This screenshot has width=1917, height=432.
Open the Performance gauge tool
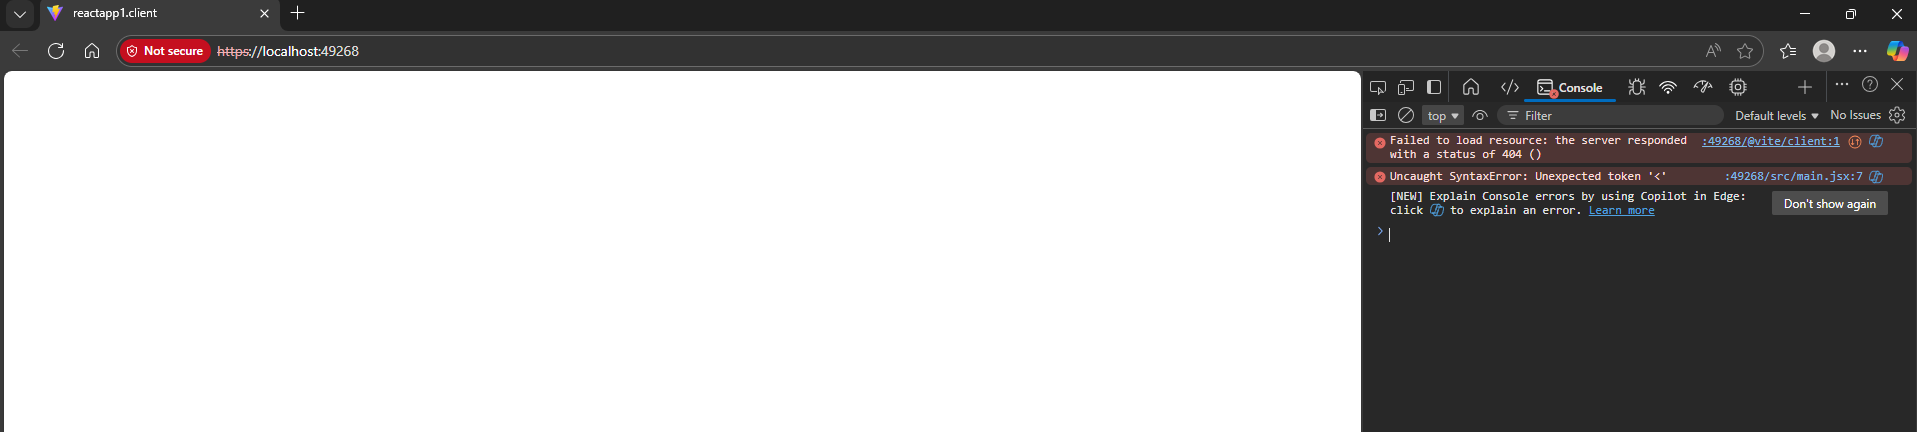[1703, 87]
